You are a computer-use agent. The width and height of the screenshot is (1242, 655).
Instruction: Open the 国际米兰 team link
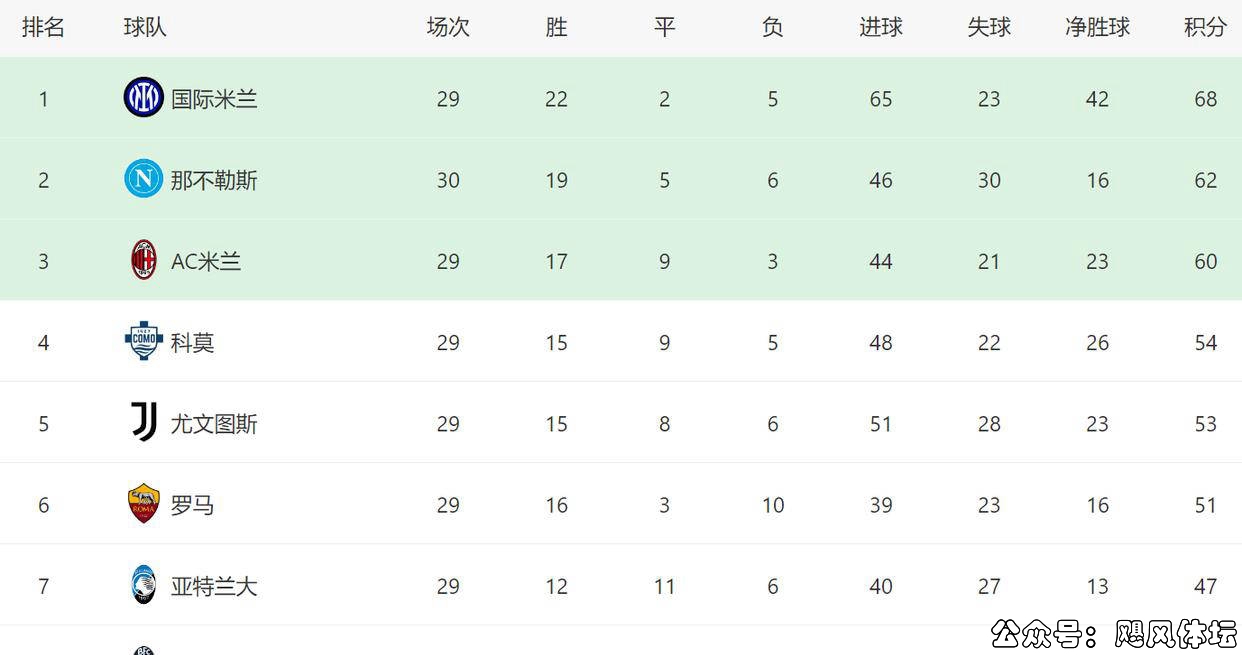[214, 99]
